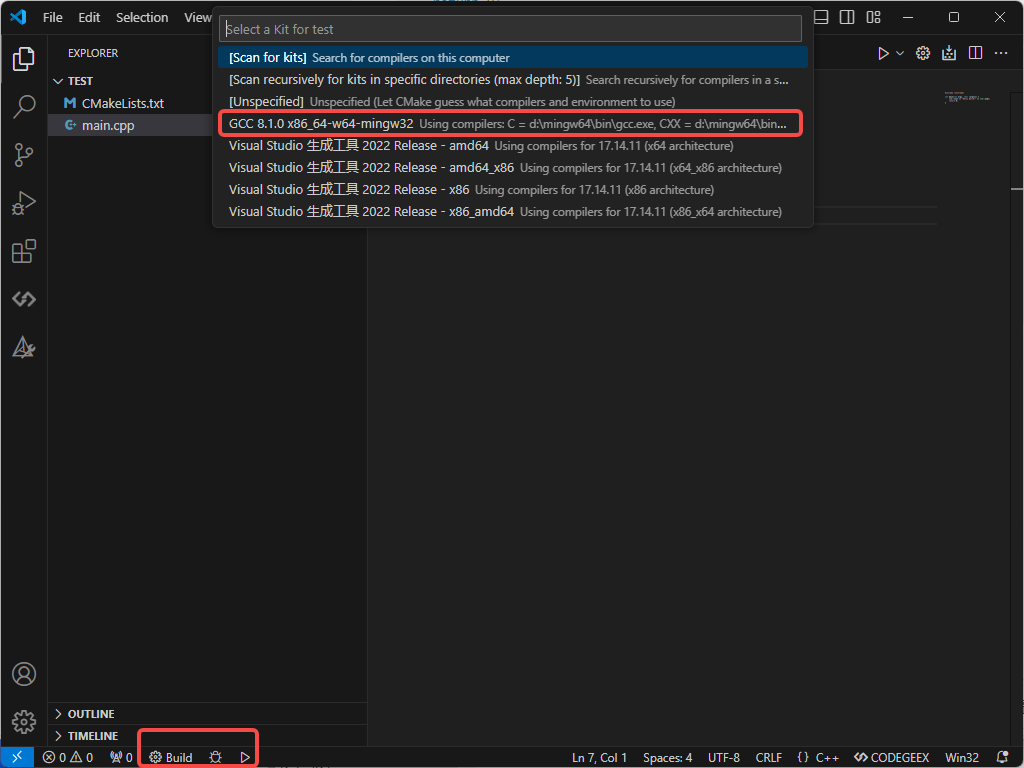Select Scan recursively for kits option

pos(513,80)
